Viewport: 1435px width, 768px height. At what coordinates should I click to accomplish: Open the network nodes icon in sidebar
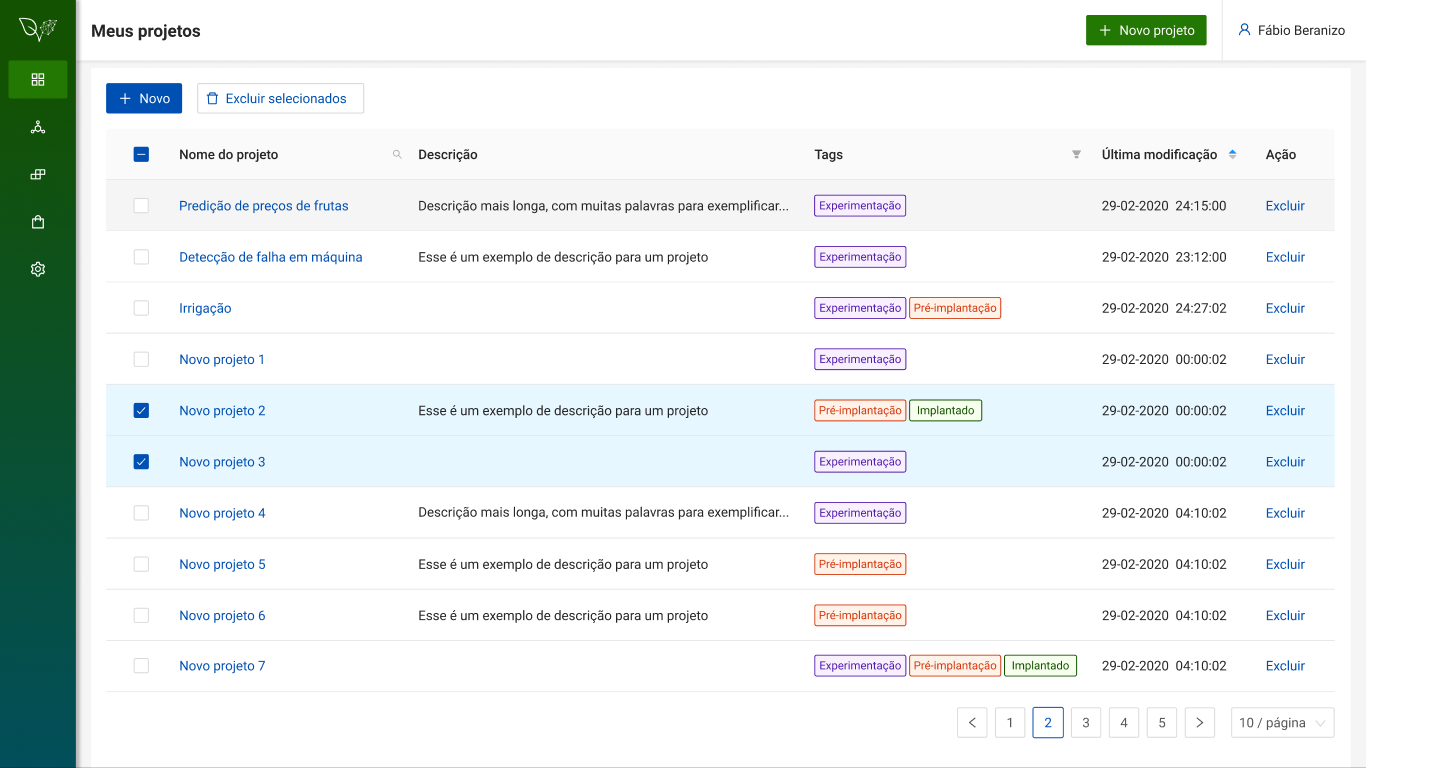tap(38, 127)
